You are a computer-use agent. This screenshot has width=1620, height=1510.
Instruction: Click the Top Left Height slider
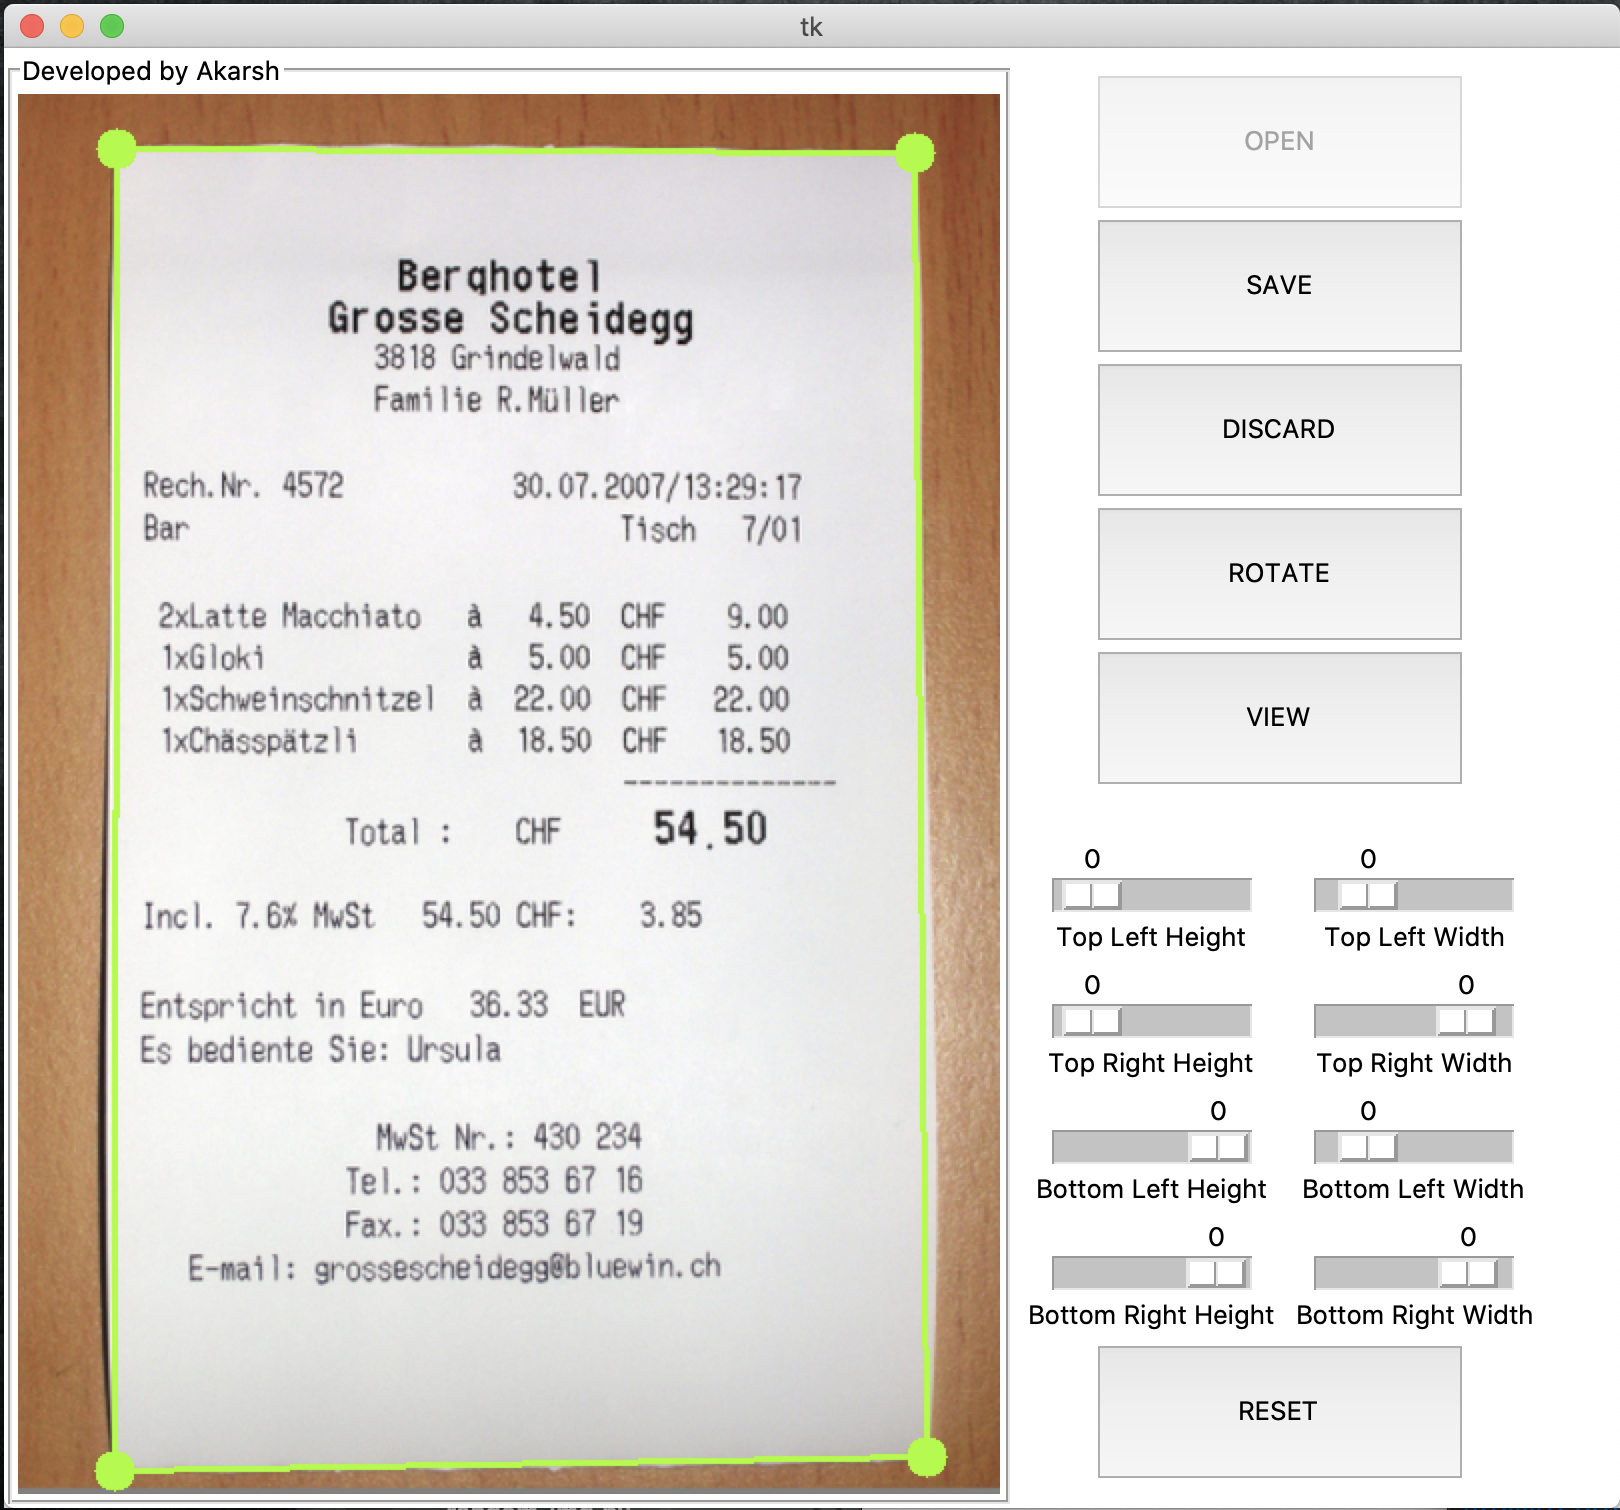[1152, 895]
